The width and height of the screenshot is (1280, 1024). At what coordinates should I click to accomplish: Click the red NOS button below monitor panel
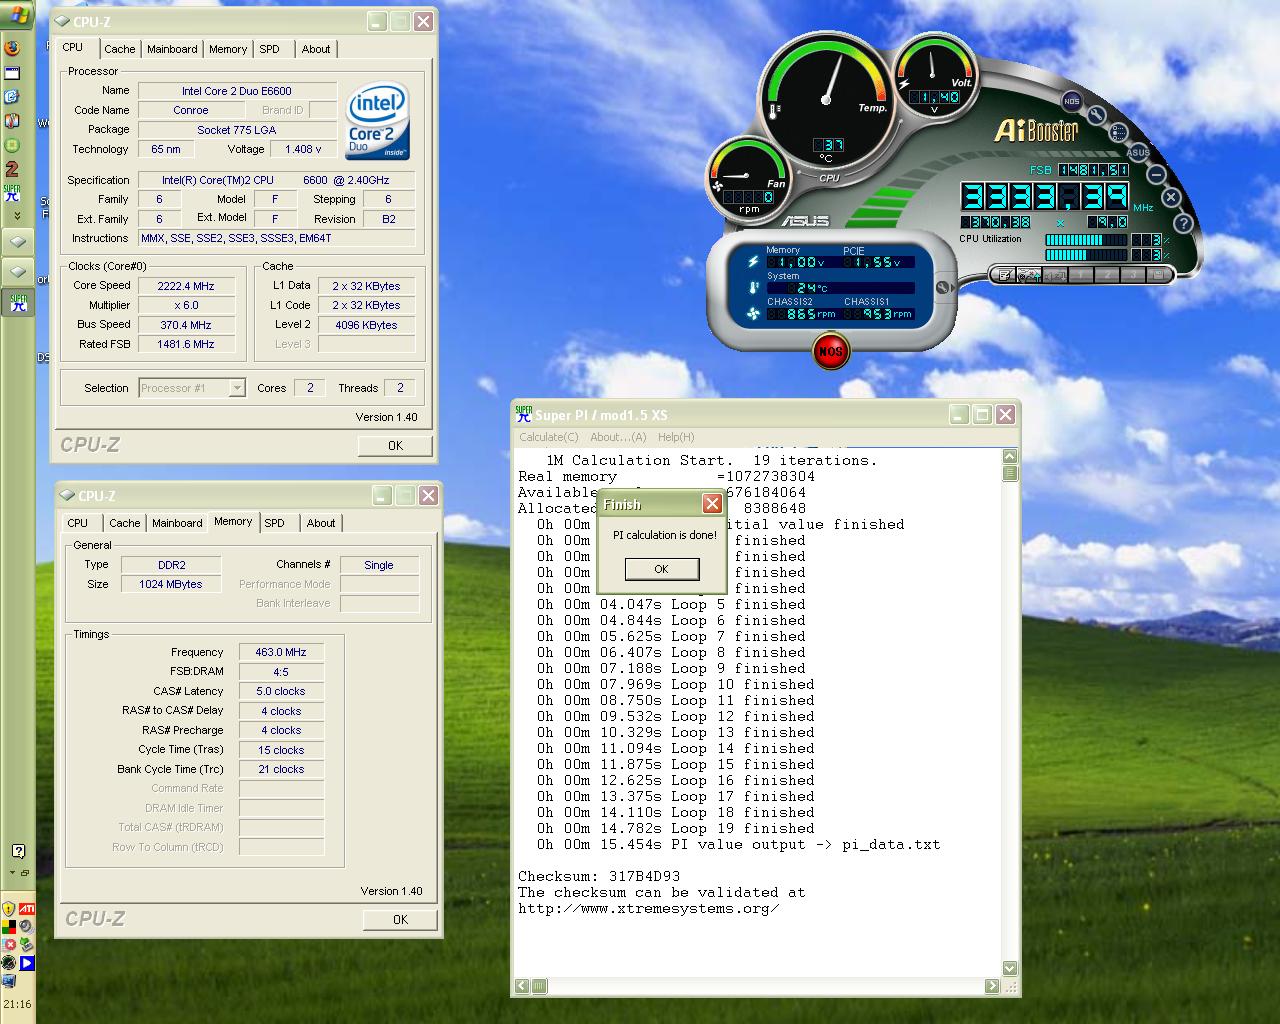(830, 351)
